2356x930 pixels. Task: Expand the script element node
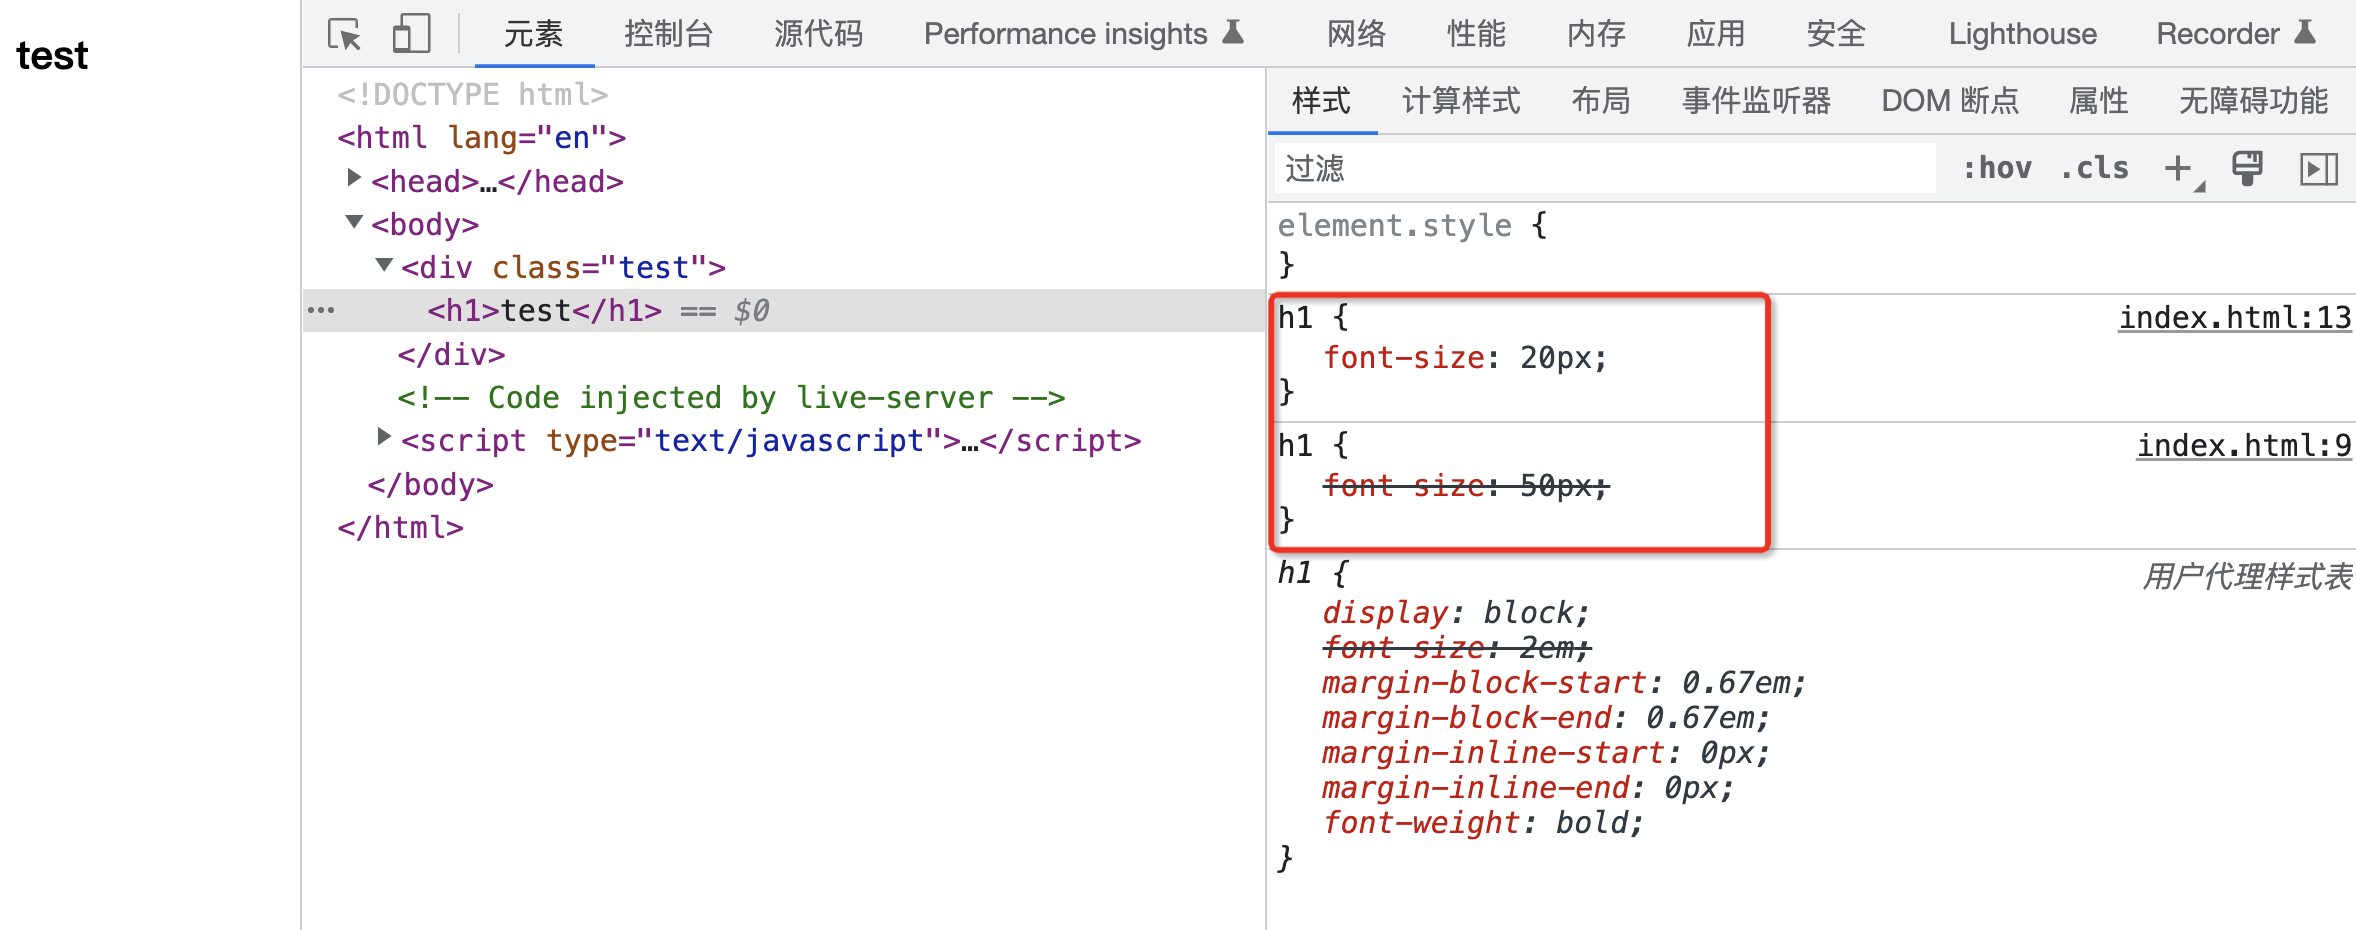click(x=384, y=437)
